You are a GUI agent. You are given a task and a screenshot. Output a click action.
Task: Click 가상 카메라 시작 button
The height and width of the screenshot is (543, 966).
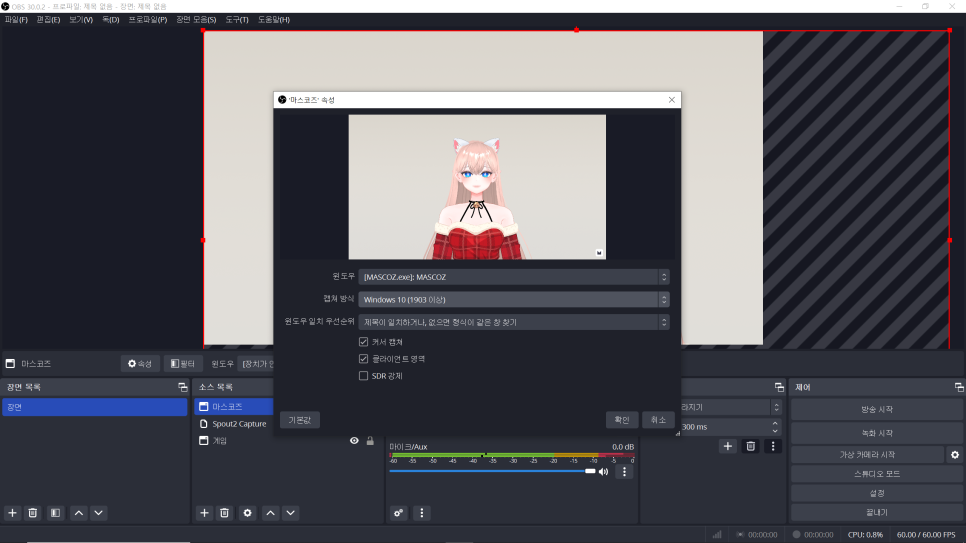(867, 455)
